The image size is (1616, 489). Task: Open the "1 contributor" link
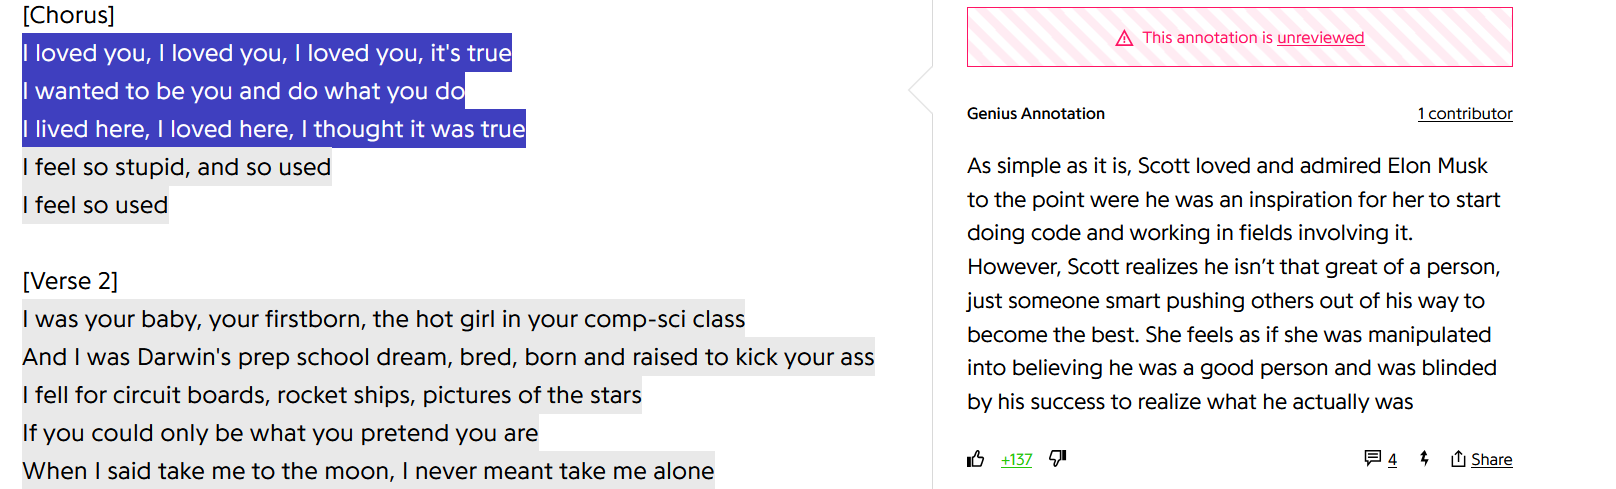pos(1465,114)
